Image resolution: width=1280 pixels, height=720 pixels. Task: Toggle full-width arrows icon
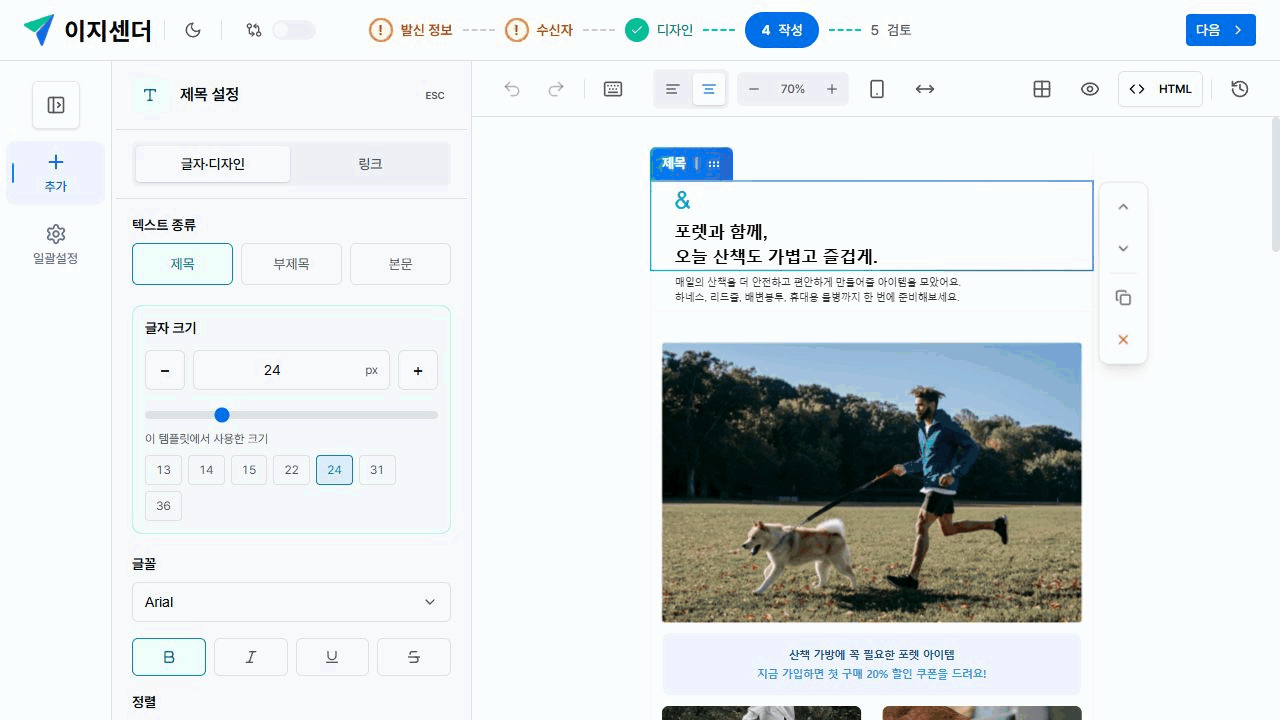[925, 89]
